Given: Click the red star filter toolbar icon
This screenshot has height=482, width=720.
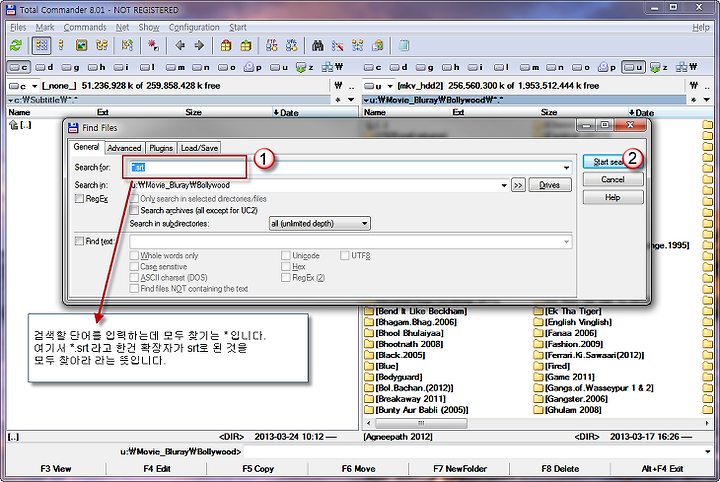Looking at the screenshot, I should coord(153,45).
